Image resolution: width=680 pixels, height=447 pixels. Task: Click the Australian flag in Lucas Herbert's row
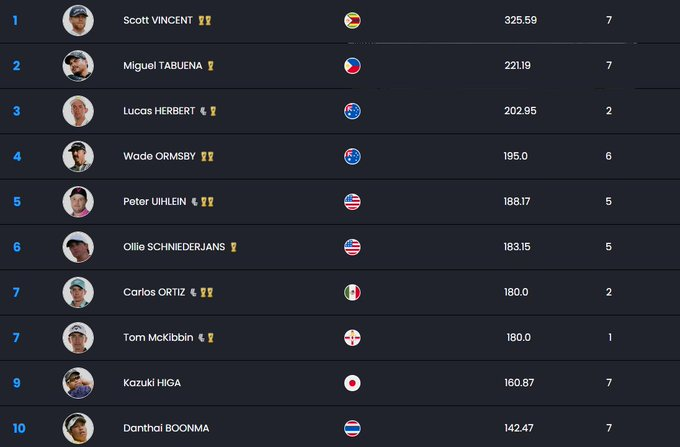[x=352, y=111]
